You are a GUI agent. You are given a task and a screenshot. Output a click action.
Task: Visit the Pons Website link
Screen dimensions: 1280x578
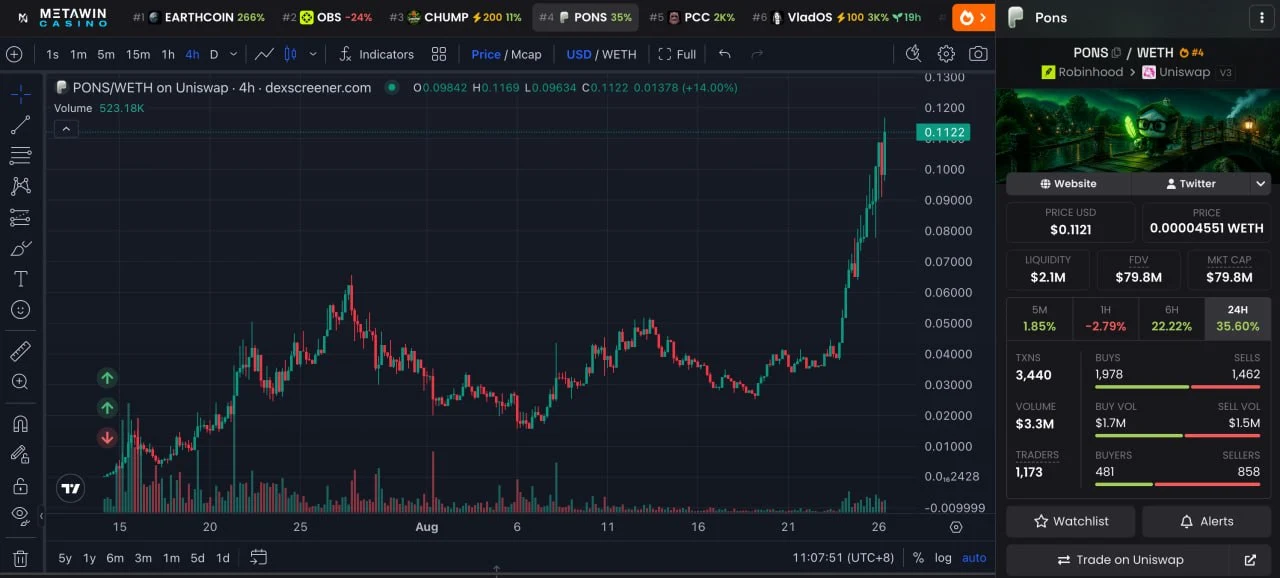(1068, 183)
